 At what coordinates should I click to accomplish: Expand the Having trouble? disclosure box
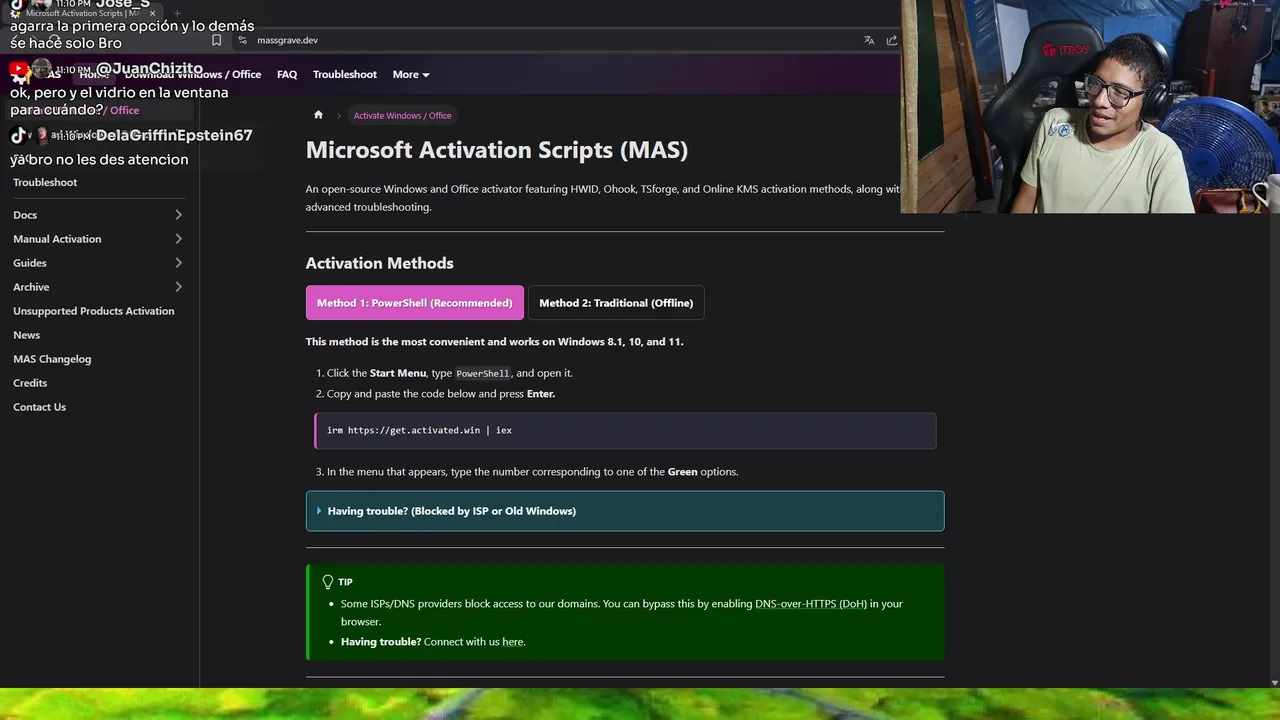625,511
